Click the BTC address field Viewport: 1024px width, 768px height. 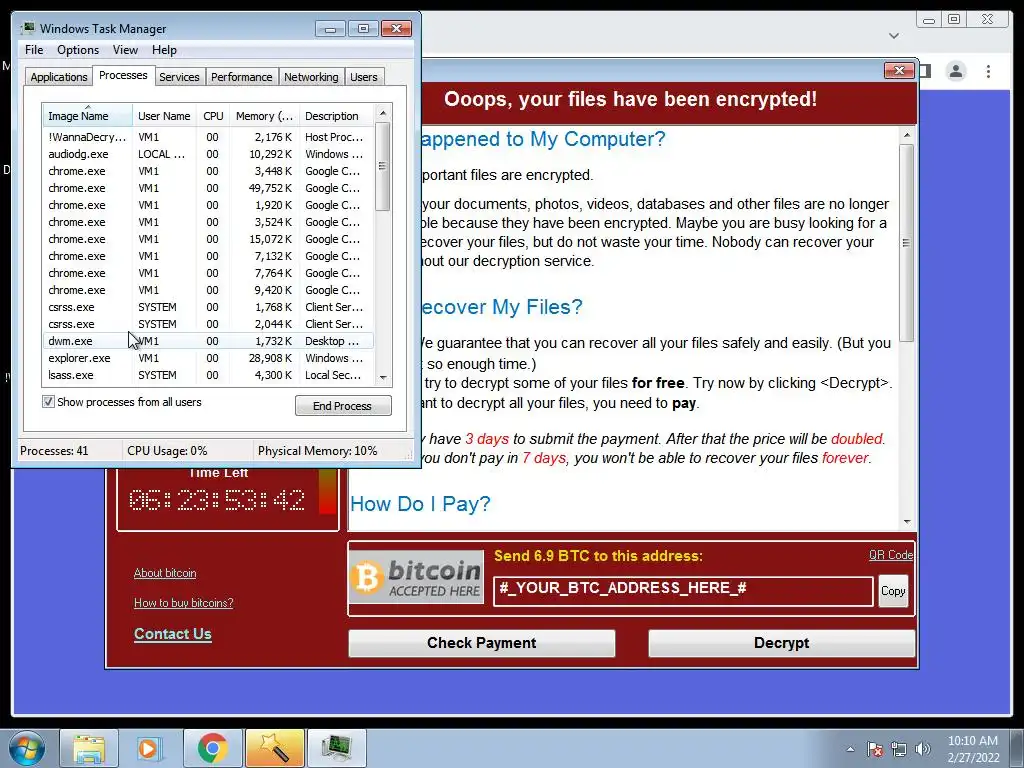683,591
